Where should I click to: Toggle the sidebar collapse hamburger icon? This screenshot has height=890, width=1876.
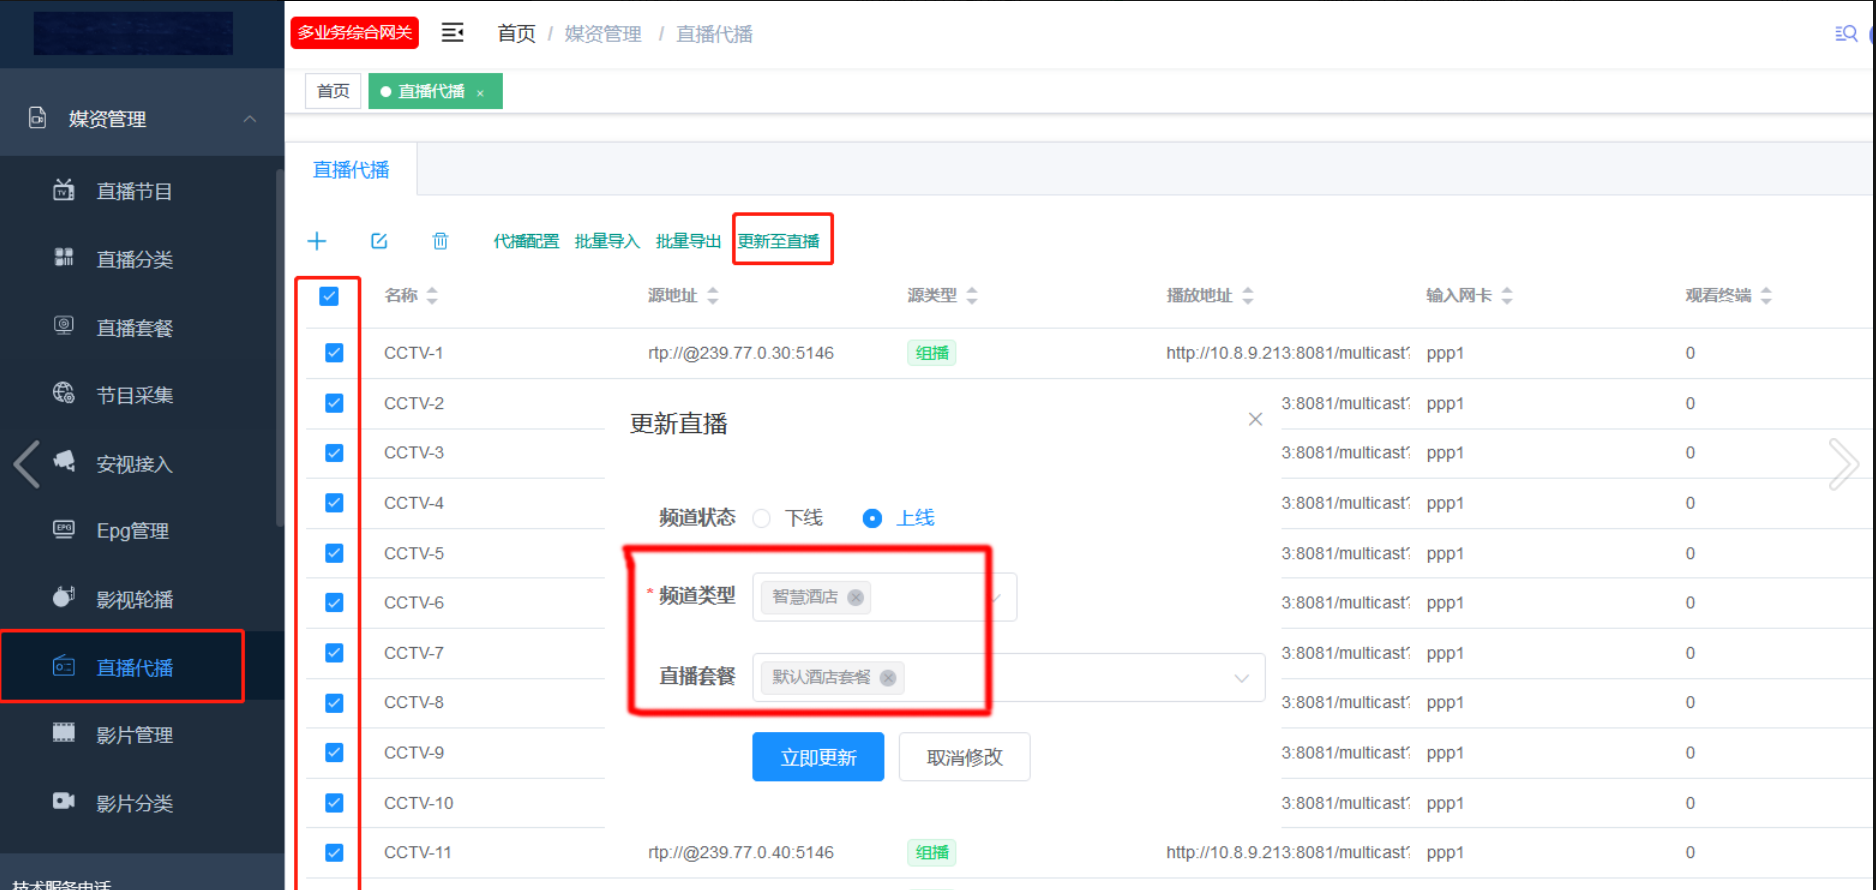coord(452,33)
